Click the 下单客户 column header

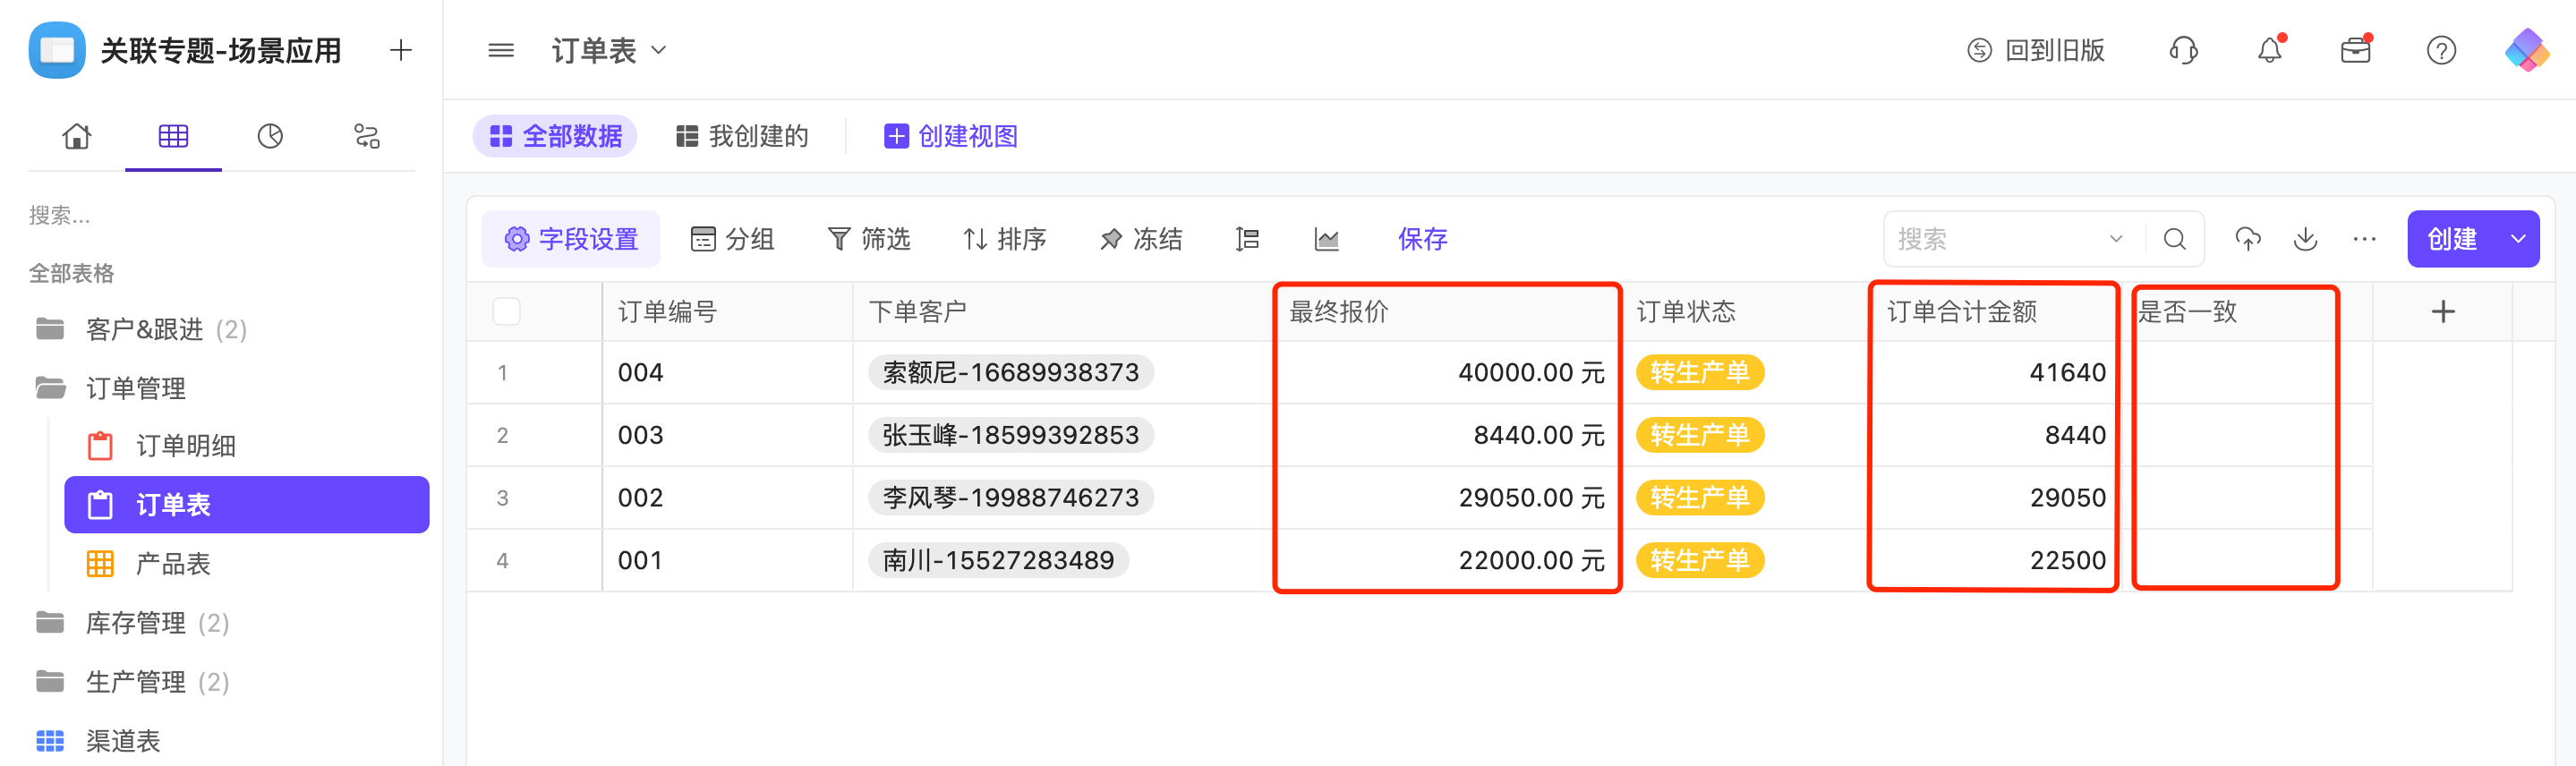[1063, 312]
